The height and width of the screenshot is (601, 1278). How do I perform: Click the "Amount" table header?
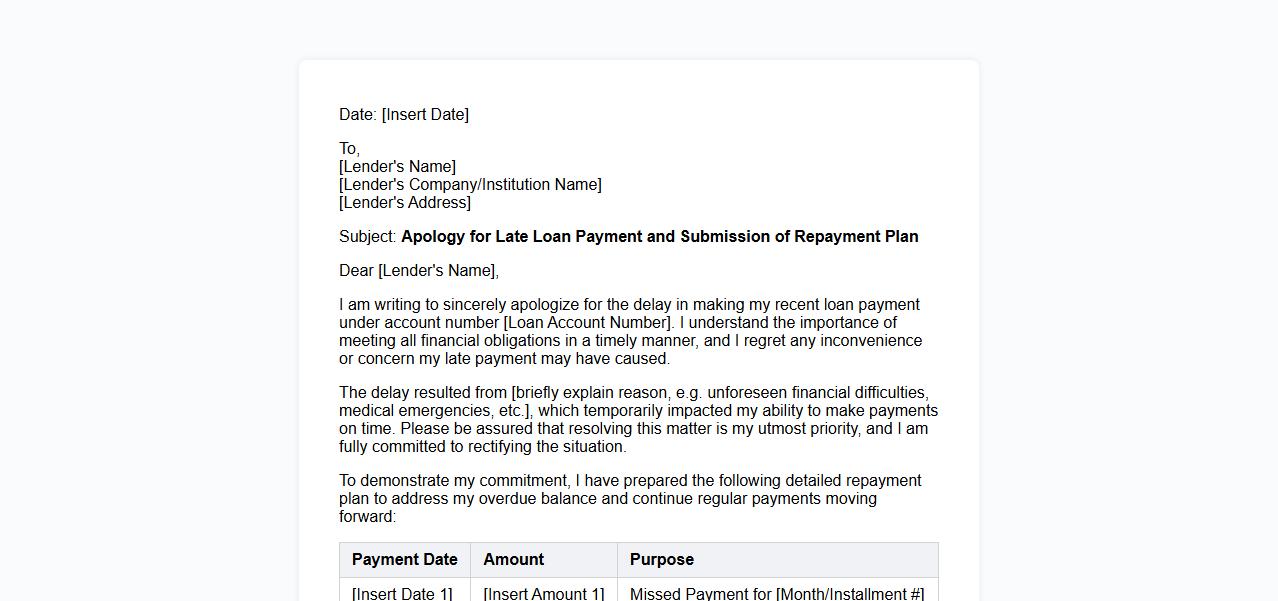[513, 560]
